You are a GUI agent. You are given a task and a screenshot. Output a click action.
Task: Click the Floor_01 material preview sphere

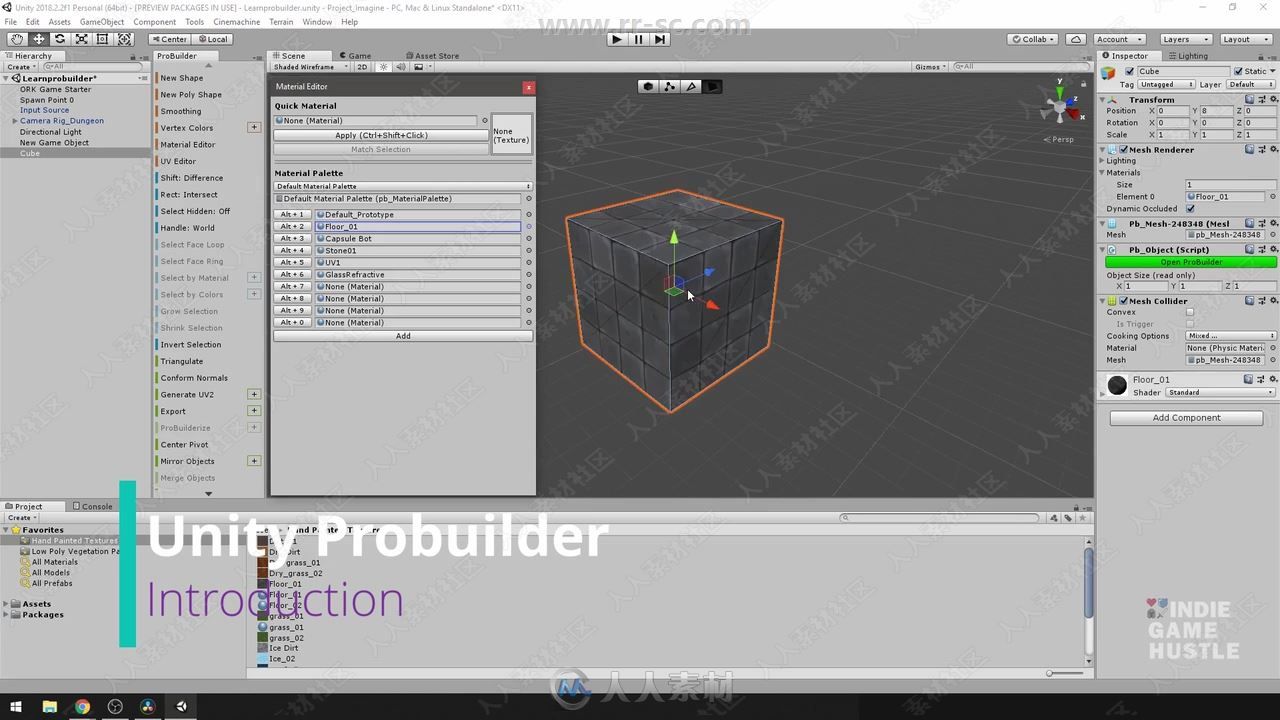click(1117, 385)
